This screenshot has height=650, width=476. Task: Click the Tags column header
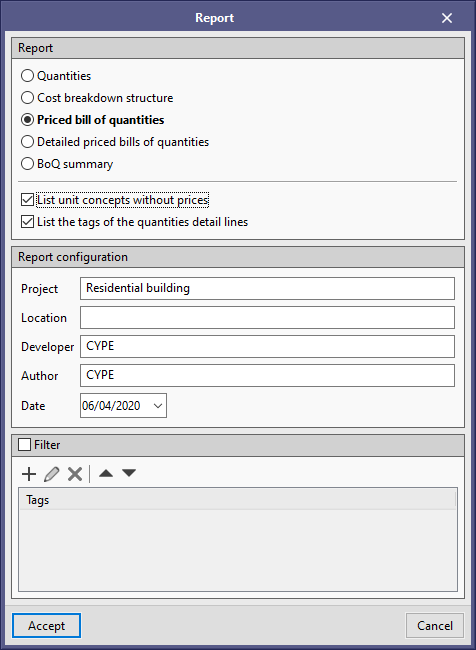pos(237,500)
